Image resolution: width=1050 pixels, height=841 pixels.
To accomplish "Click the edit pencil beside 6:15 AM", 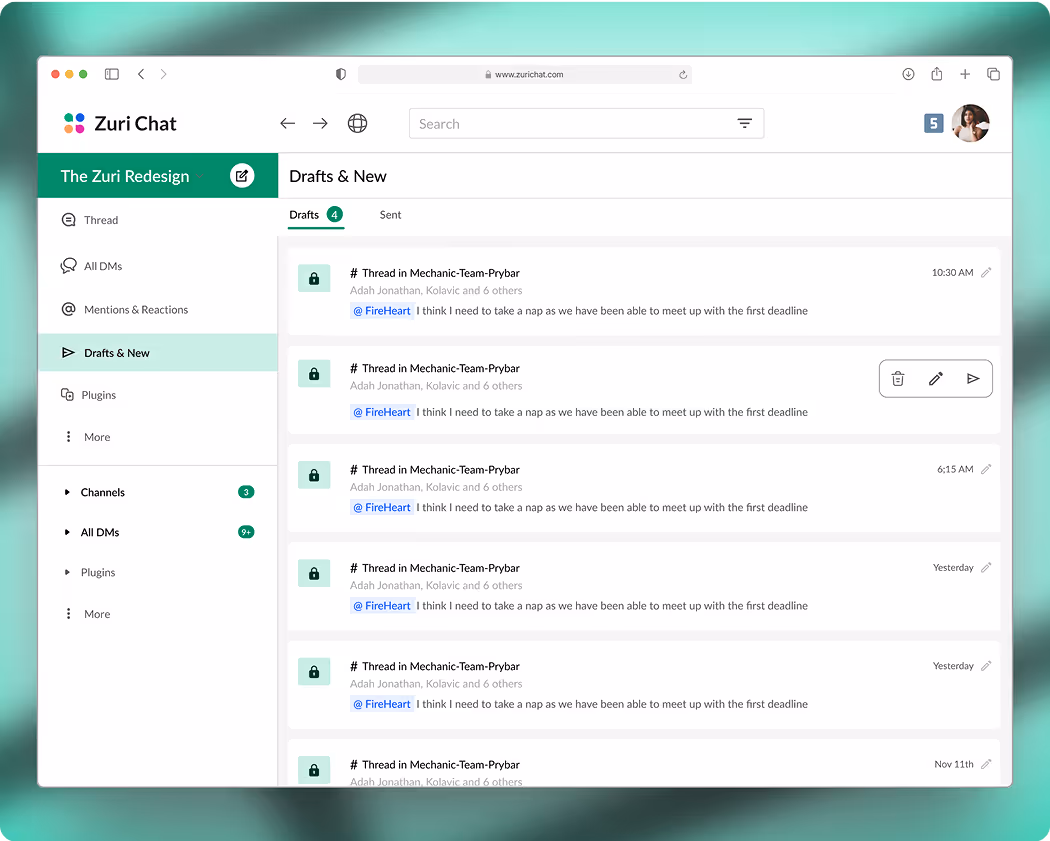I will pyautogui.click(x=986, y=469).
